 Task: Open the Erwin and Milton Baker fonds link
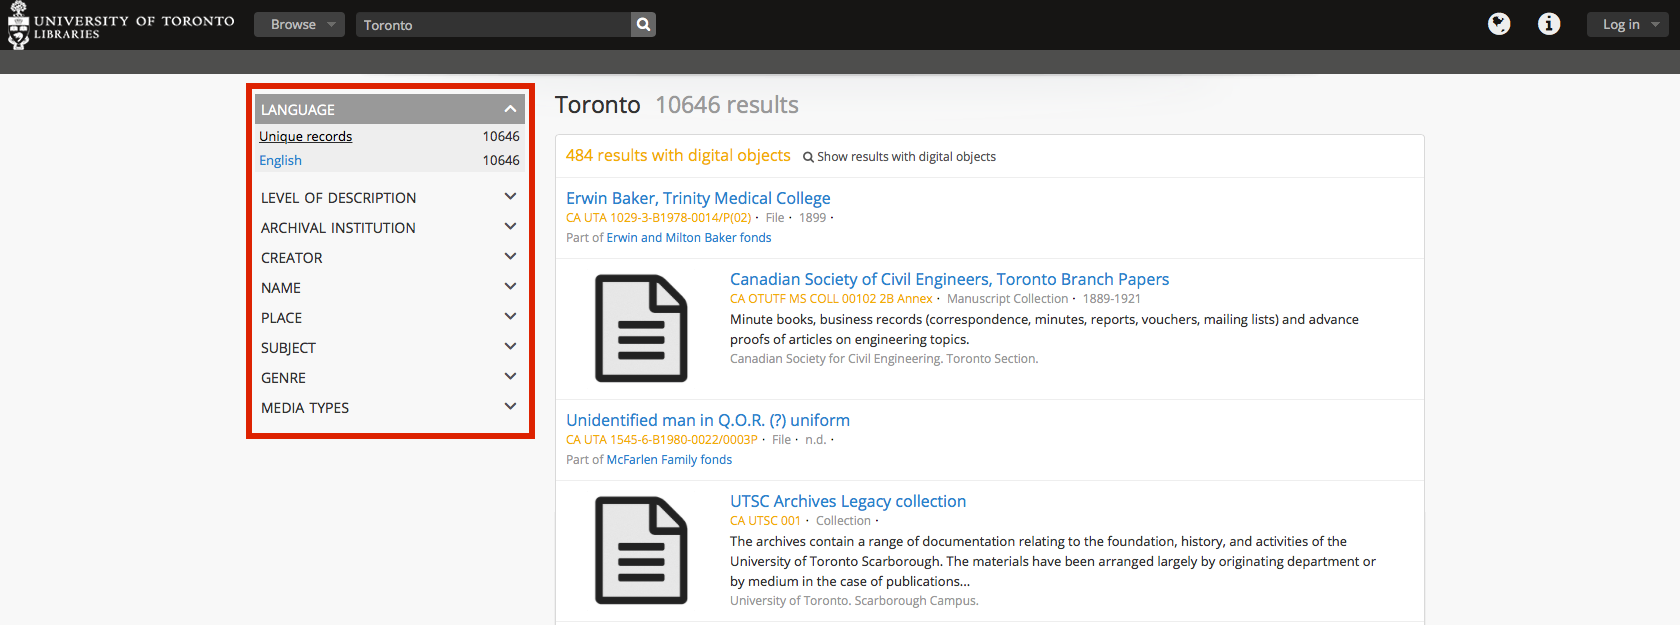pyautogui.click(x=689, y=238)
